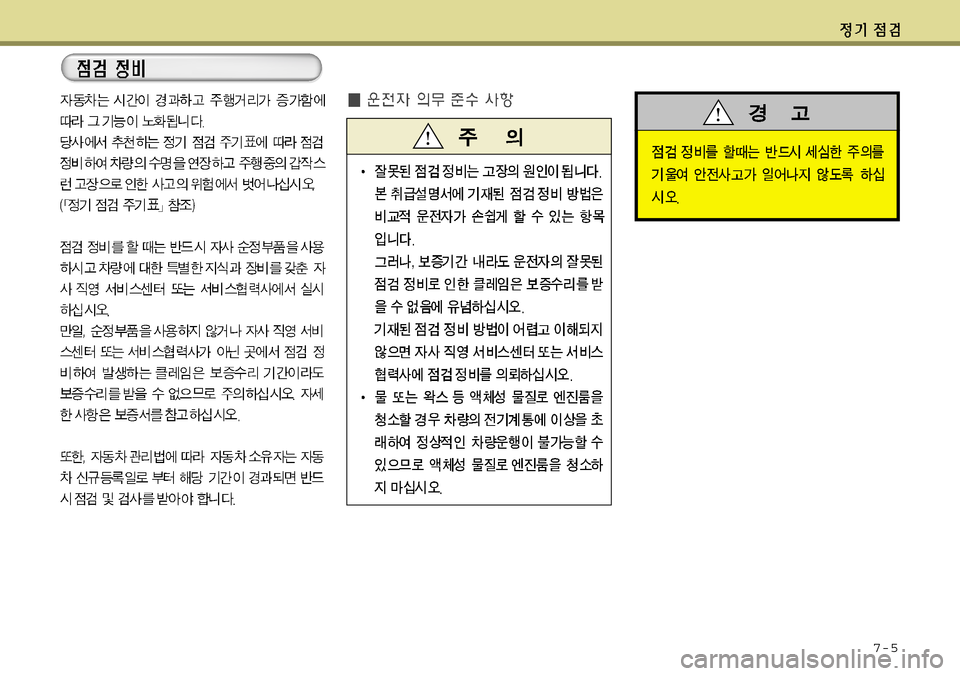This screenshot has height=676, width=960.
Task: Click the 운전자 의무 준수 사항 subheading
Action: 440,99
